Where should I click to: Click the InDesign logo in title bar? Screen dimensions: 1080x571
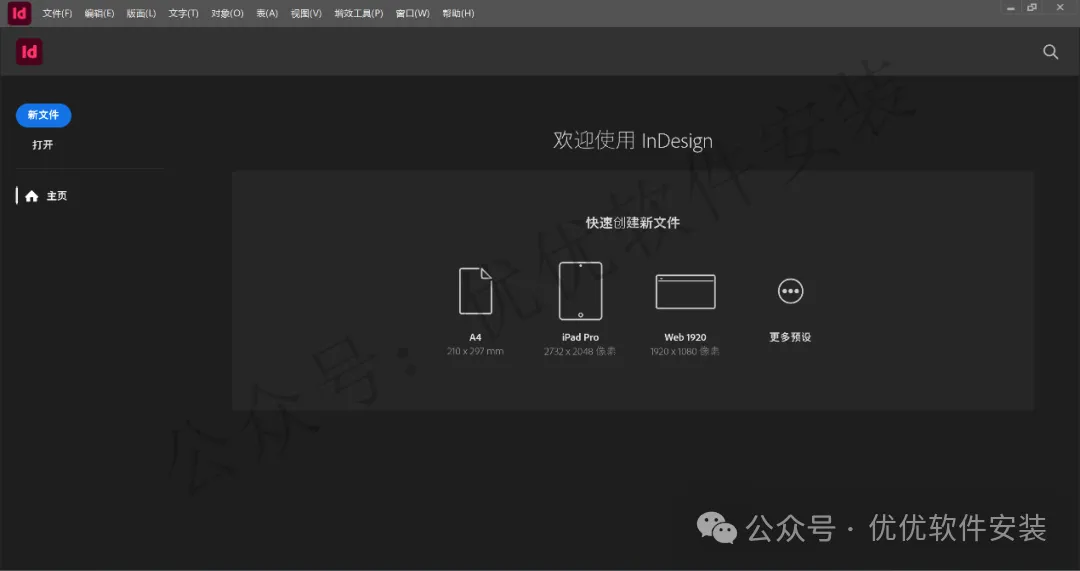pos(19,13)
